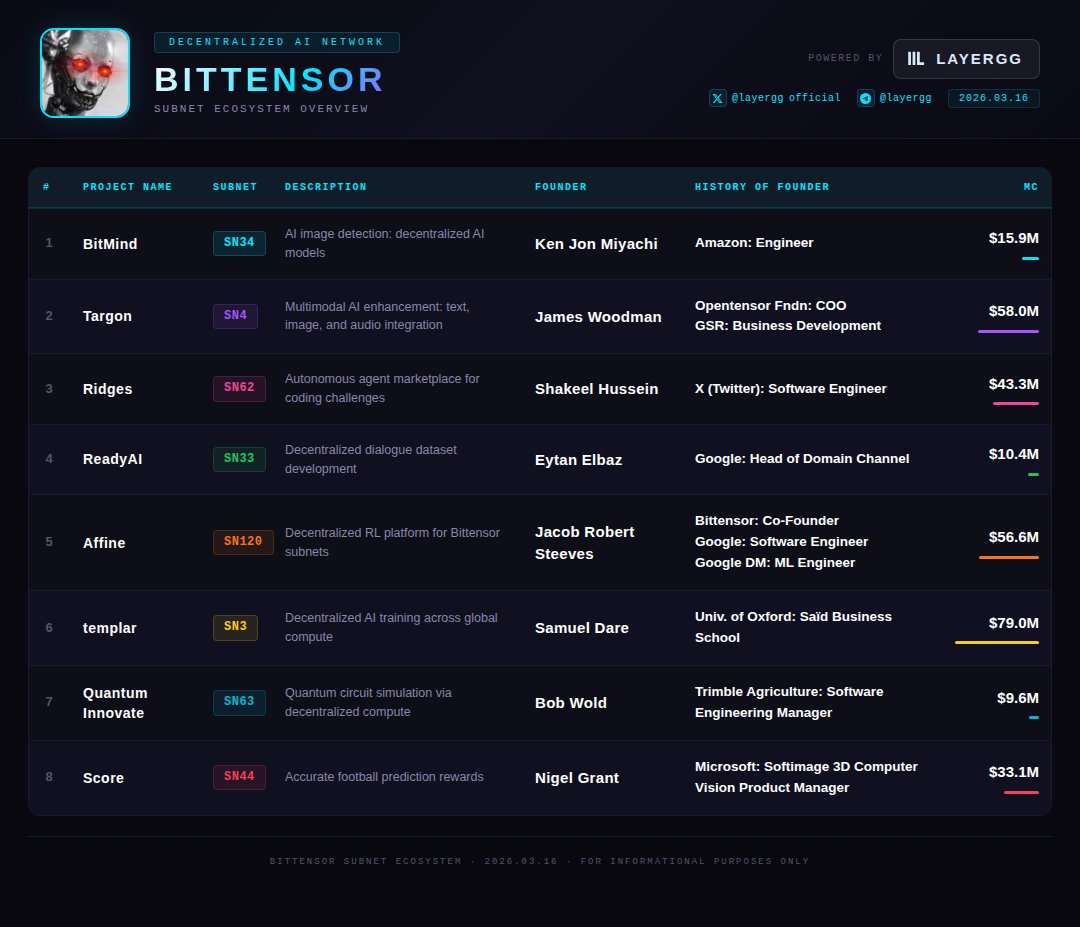
Task: Click 'Amazon: Engineer' history text
Action: click(754, 243)
